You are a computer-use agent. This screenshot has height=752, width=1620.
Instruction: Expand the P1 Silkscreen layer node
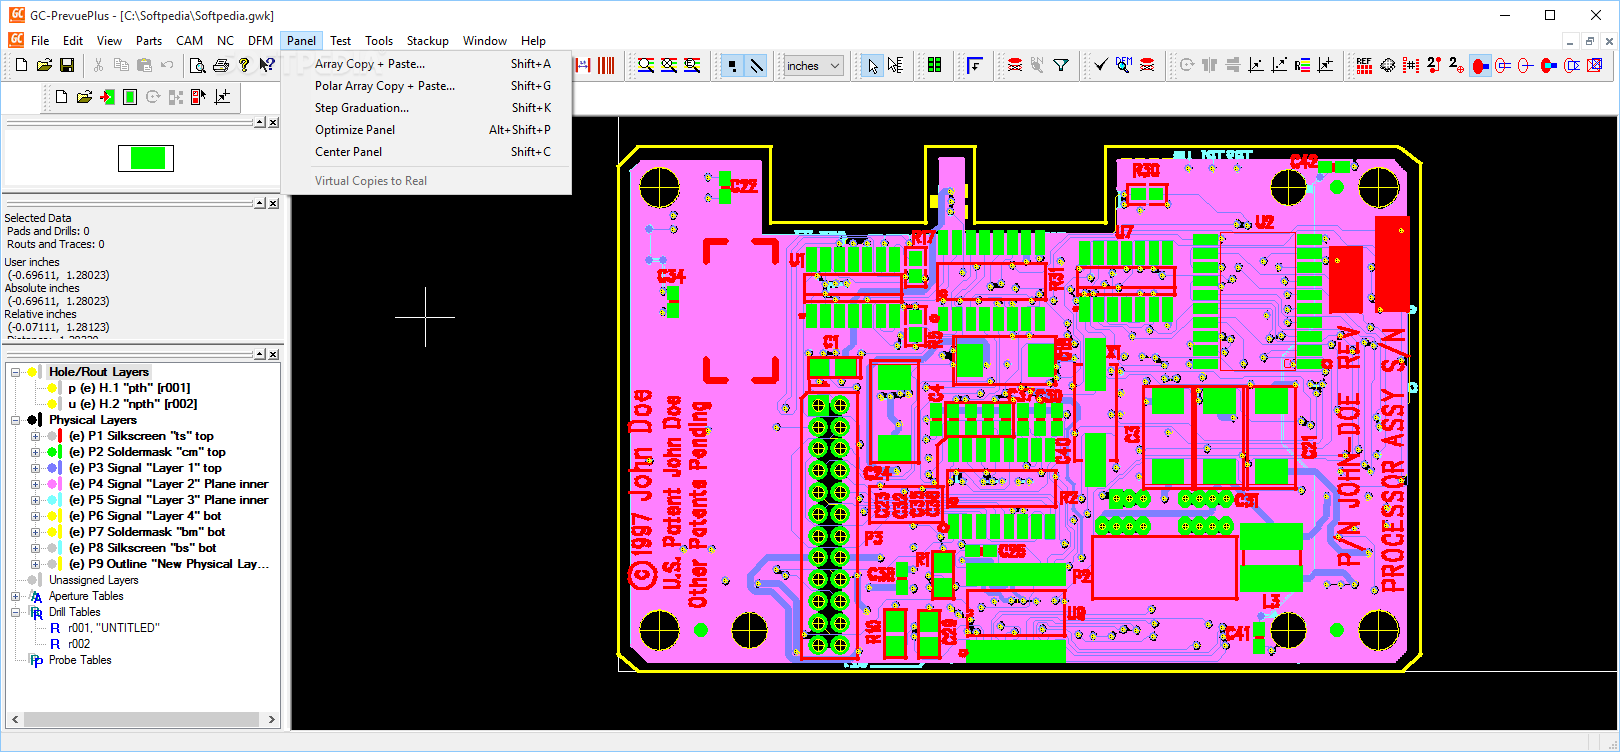click(35, 436)
